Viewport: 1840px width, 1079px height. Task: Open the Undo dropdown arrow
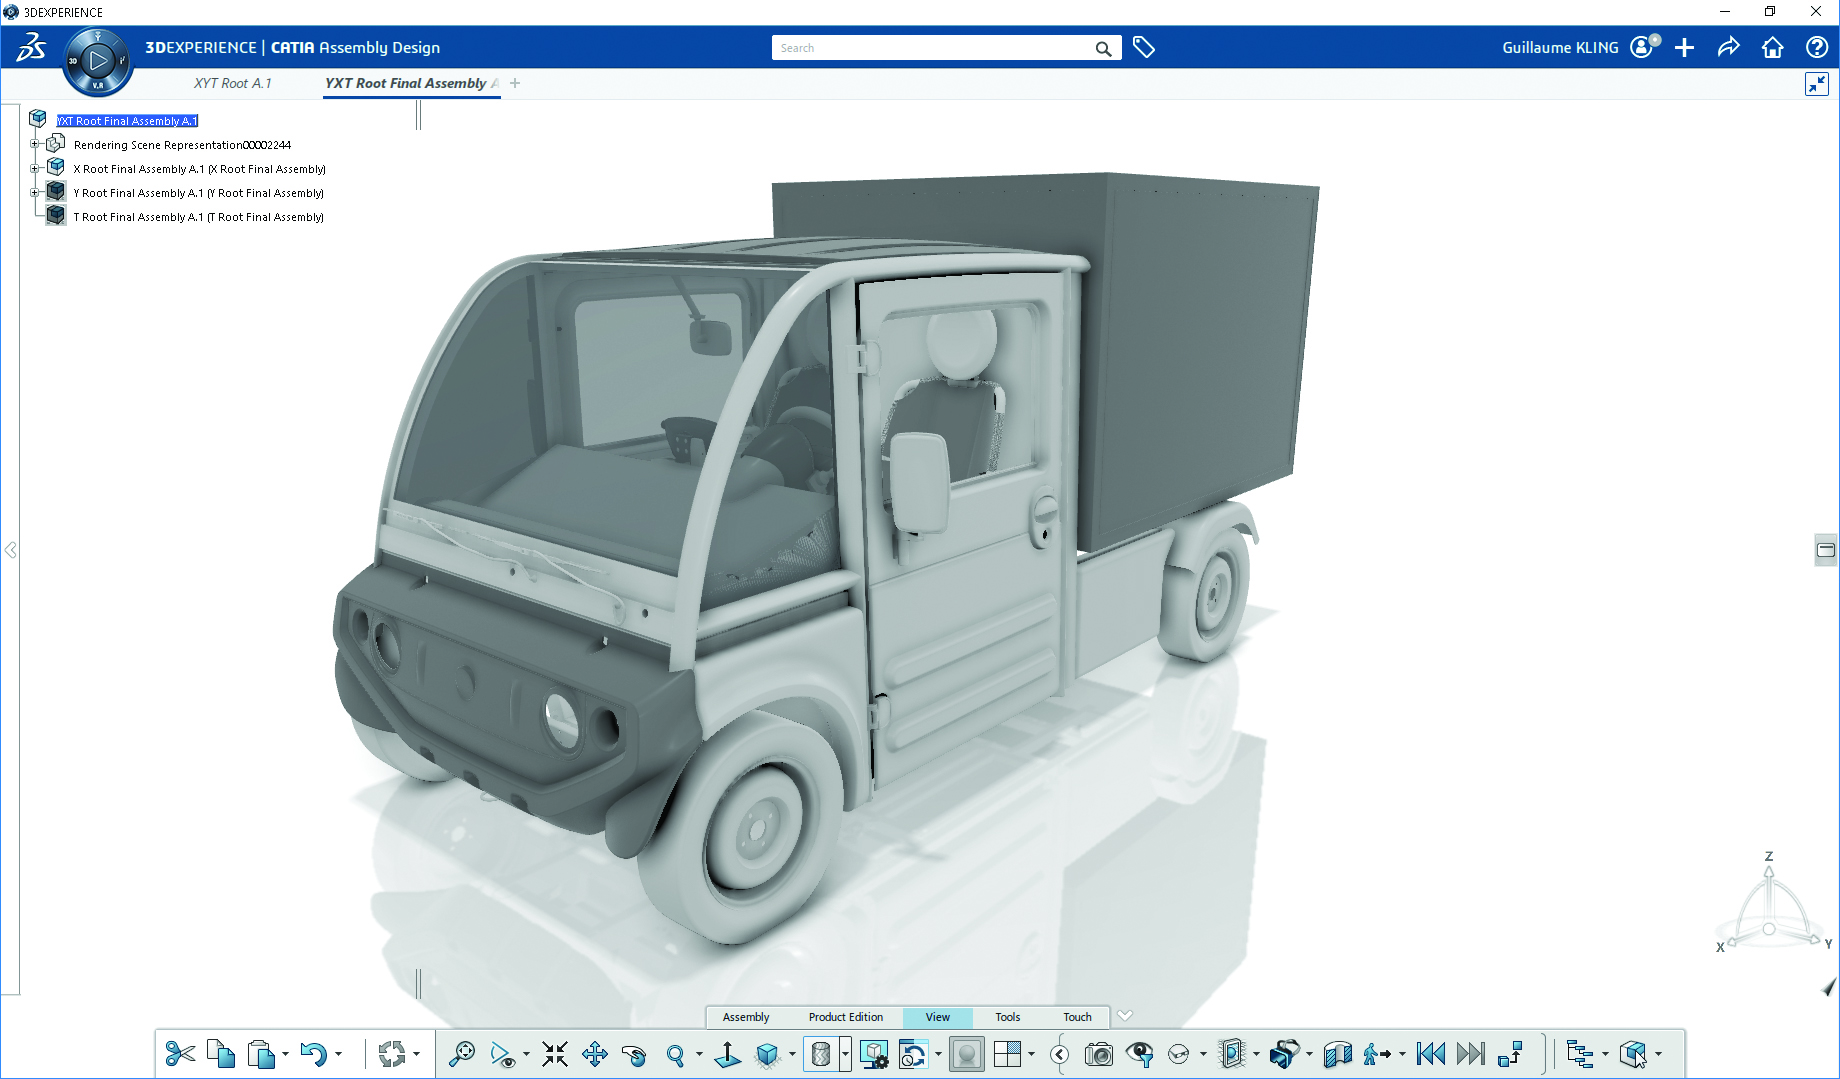[x=338, y=1054]
